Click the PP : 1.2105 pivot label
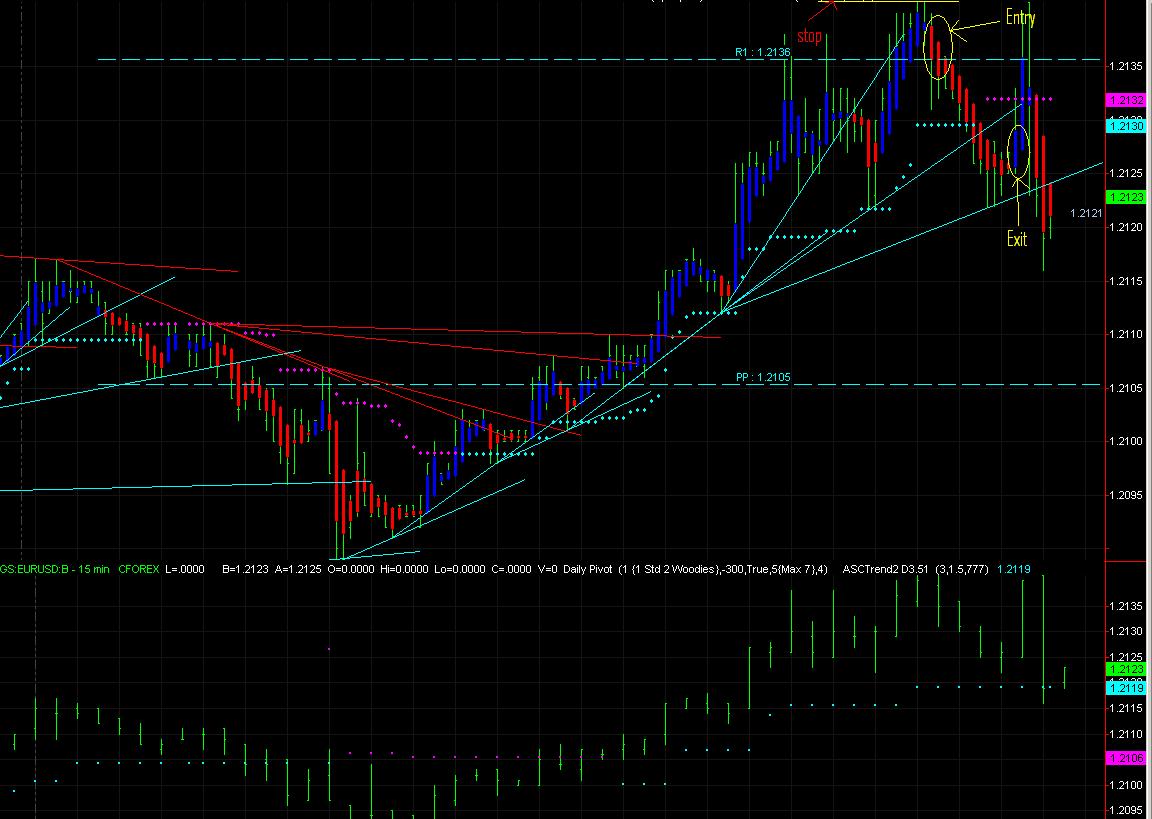The height and width of the screenshot is (819, 1152). (x=763, y=377)
